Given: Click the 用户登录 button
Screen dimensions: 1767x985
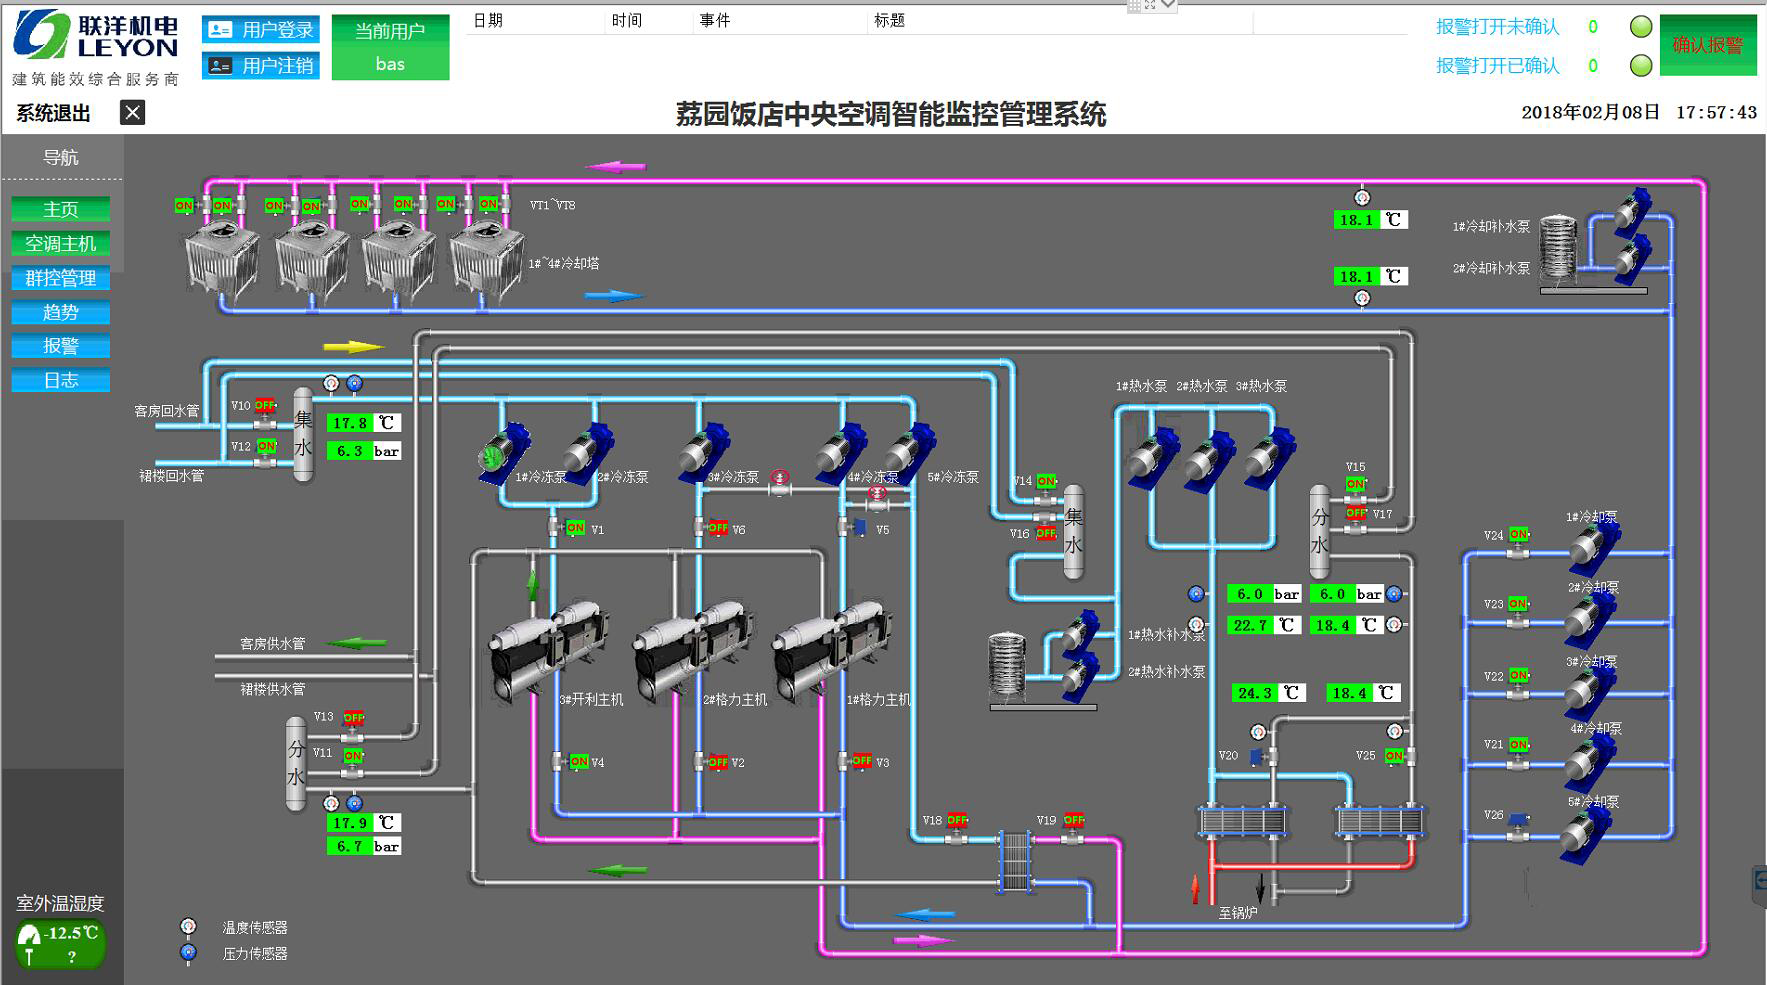Looking at the screenshot, I should click(x=261, y=30).
